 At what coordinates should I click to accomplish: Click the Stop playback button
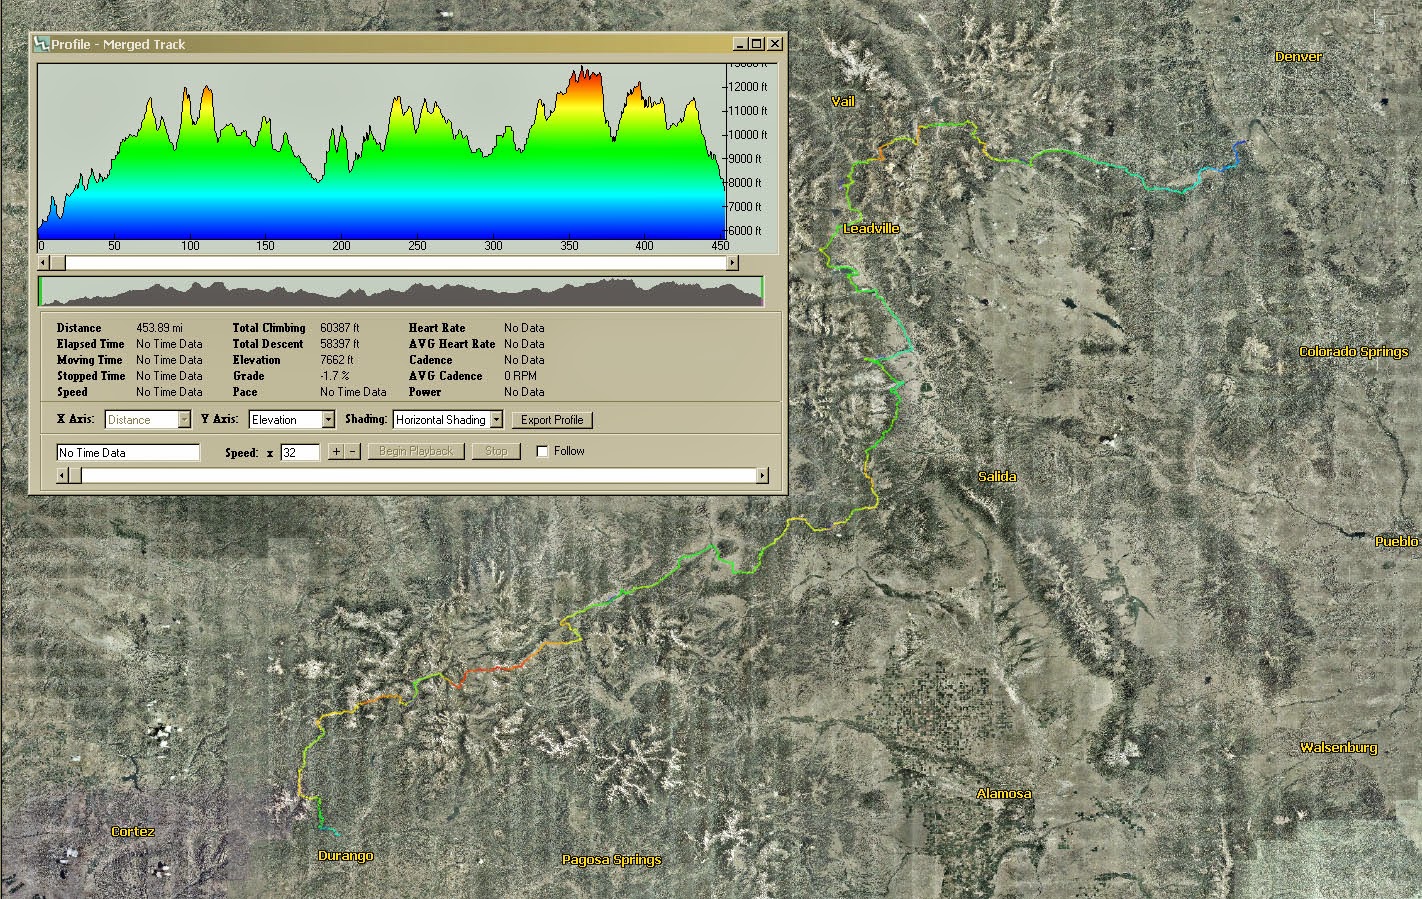(x=496, y=452)
